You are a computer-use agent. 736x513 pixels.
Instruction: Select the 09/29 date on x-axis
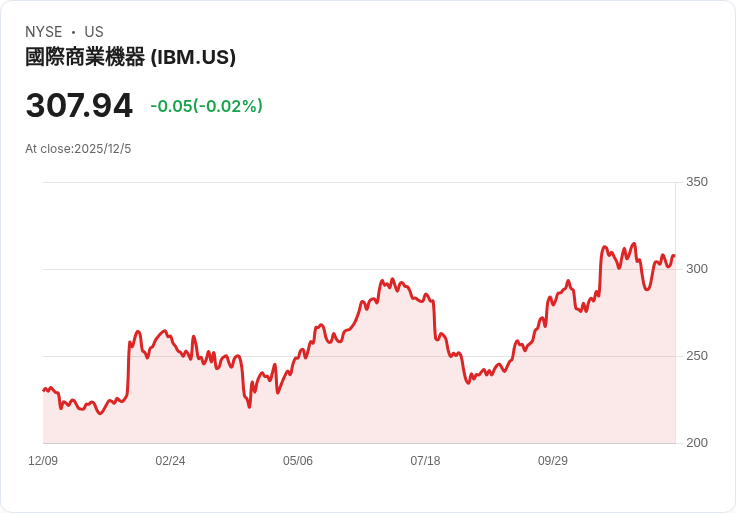pyautogui.click(x=553, y=461)
